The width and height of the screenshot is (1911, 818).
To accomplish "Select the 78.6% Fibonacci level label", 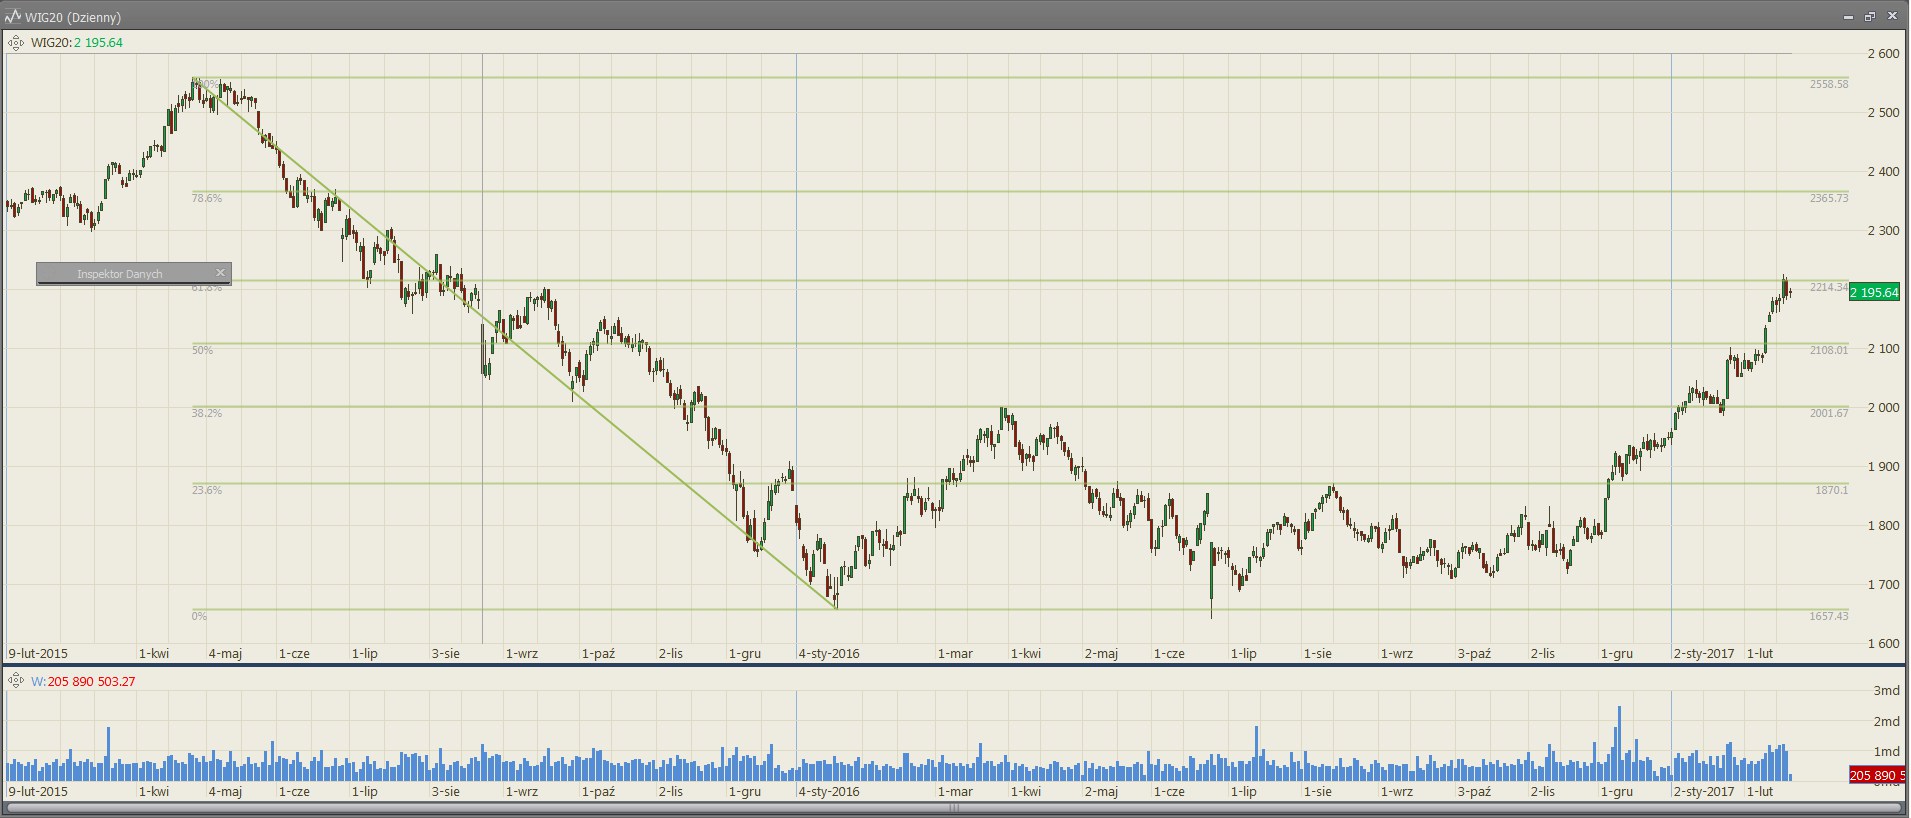I will tap(207, 199).
